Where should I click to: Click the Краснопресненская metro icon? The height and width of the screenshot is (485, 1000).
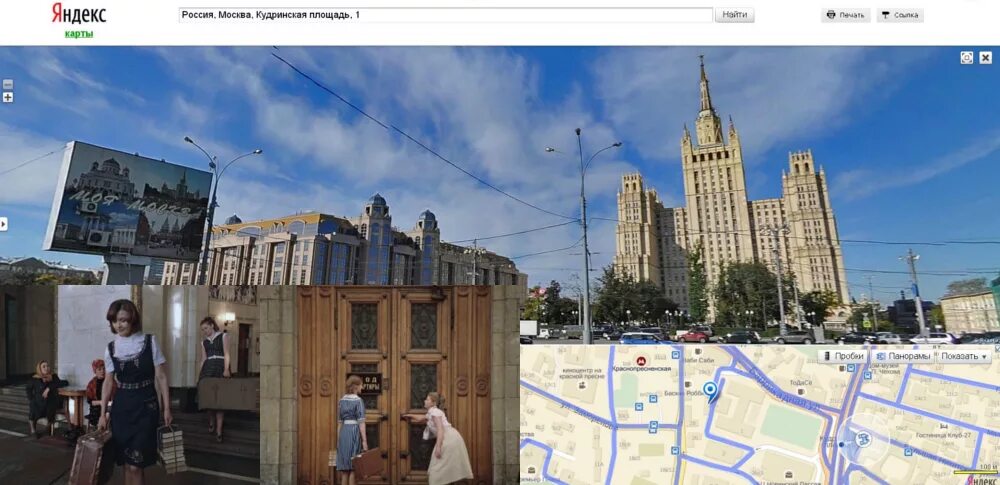(641, 361)
